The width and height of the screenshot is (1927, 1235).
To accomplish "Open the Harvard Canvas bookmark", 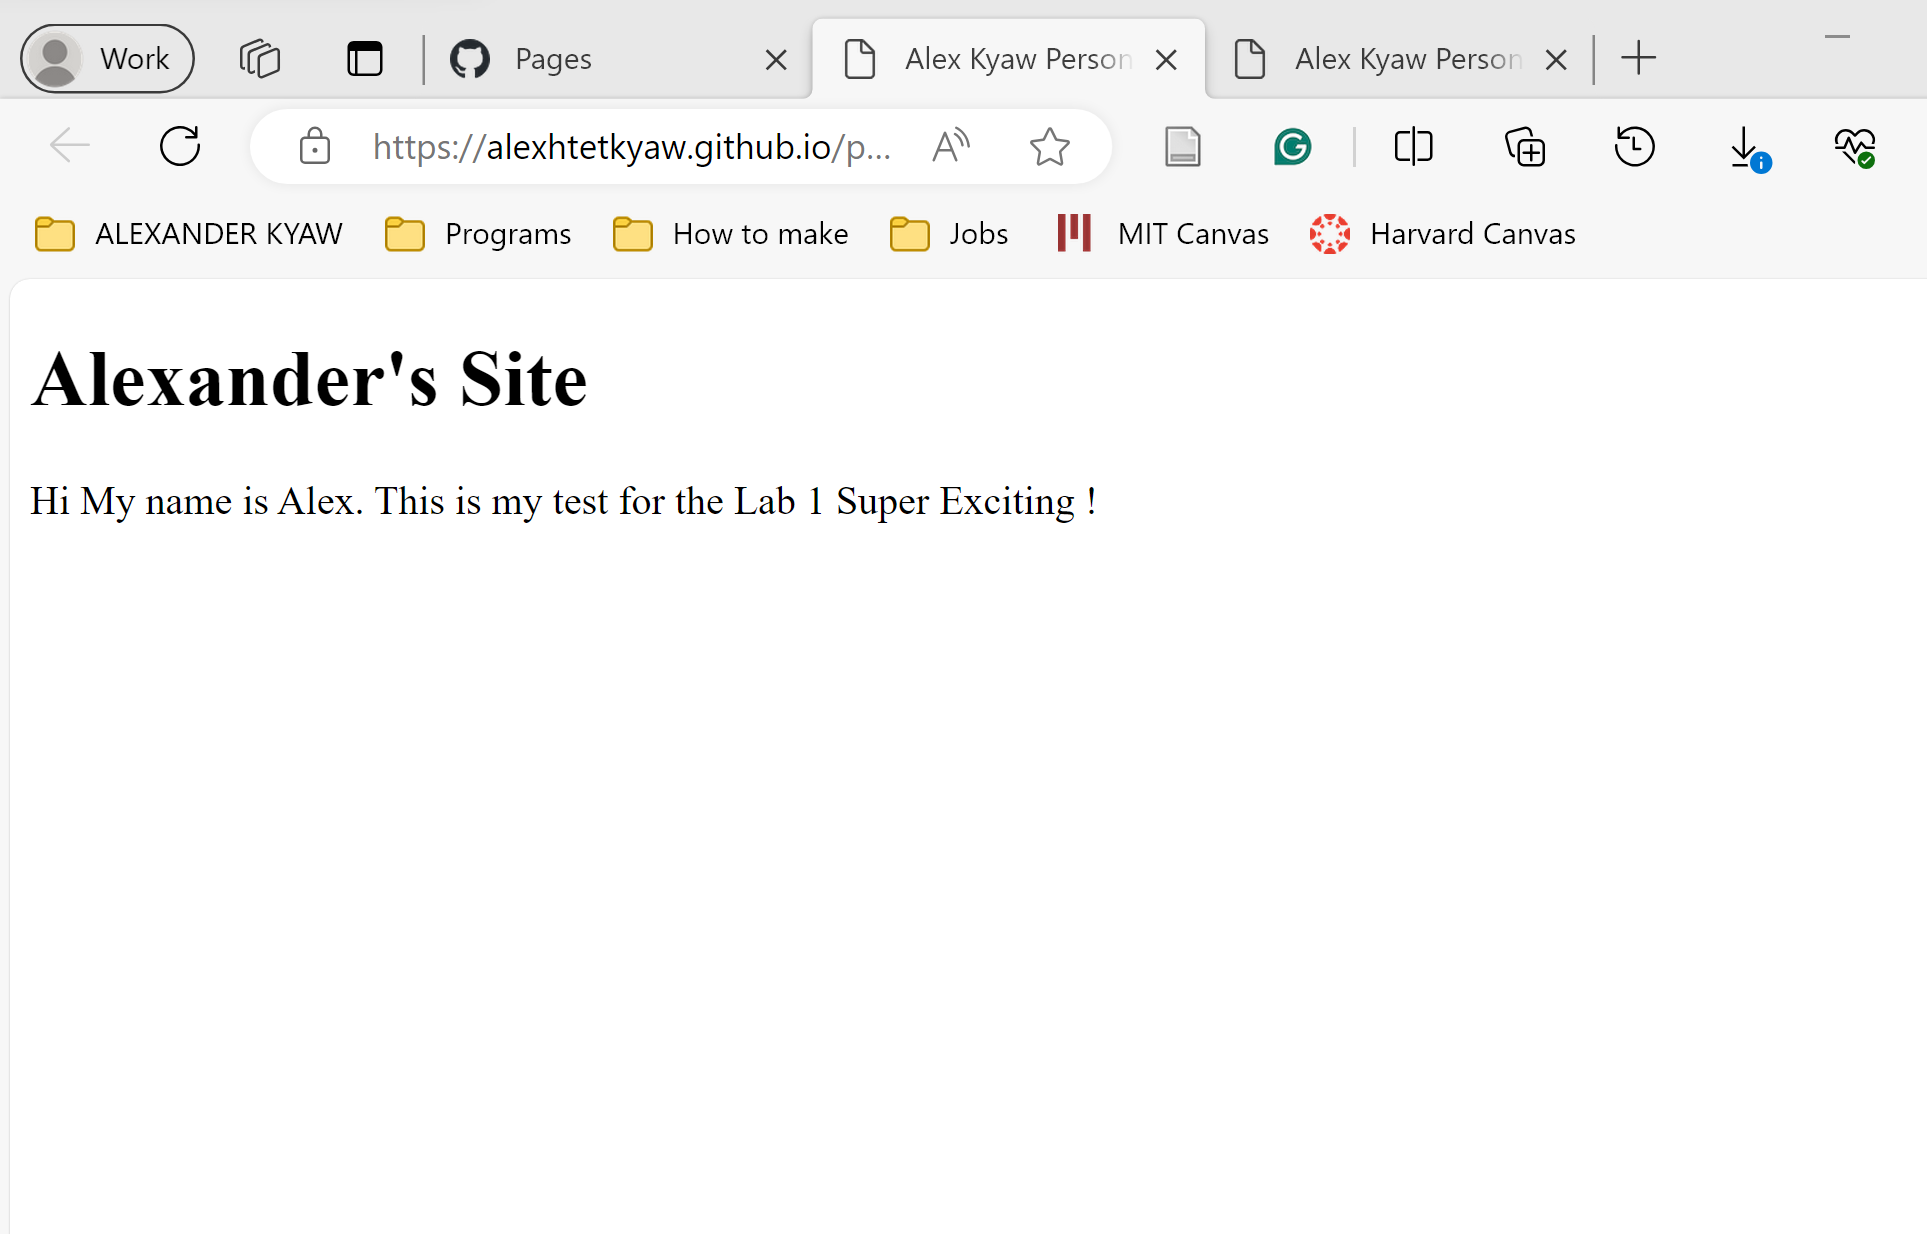I will coord(1443,234).
